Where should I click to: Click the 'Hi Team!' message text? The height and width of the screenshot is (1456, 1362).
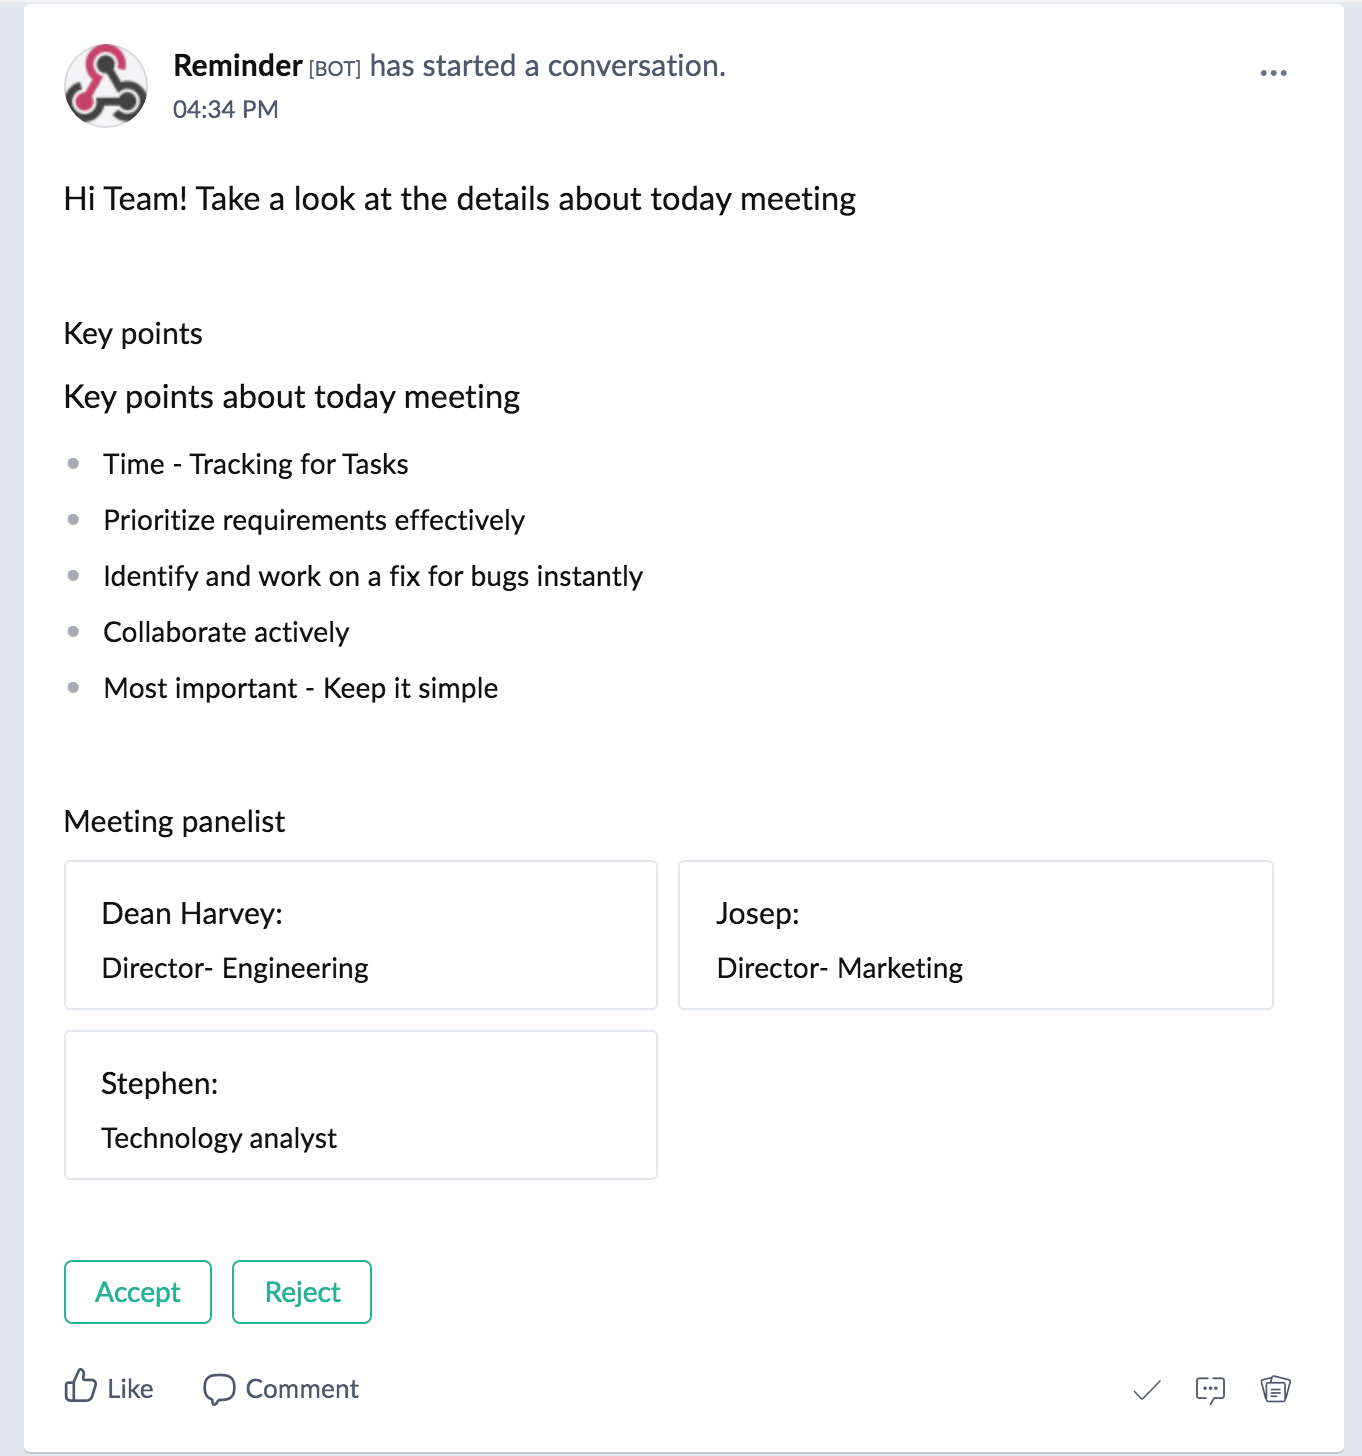point(459,199)
